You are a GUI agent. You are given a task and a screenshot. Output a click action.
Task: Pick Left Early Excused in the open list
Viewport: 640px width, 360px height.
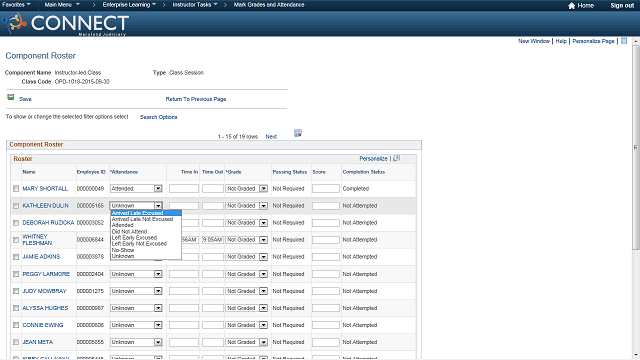tap(134, 238)
